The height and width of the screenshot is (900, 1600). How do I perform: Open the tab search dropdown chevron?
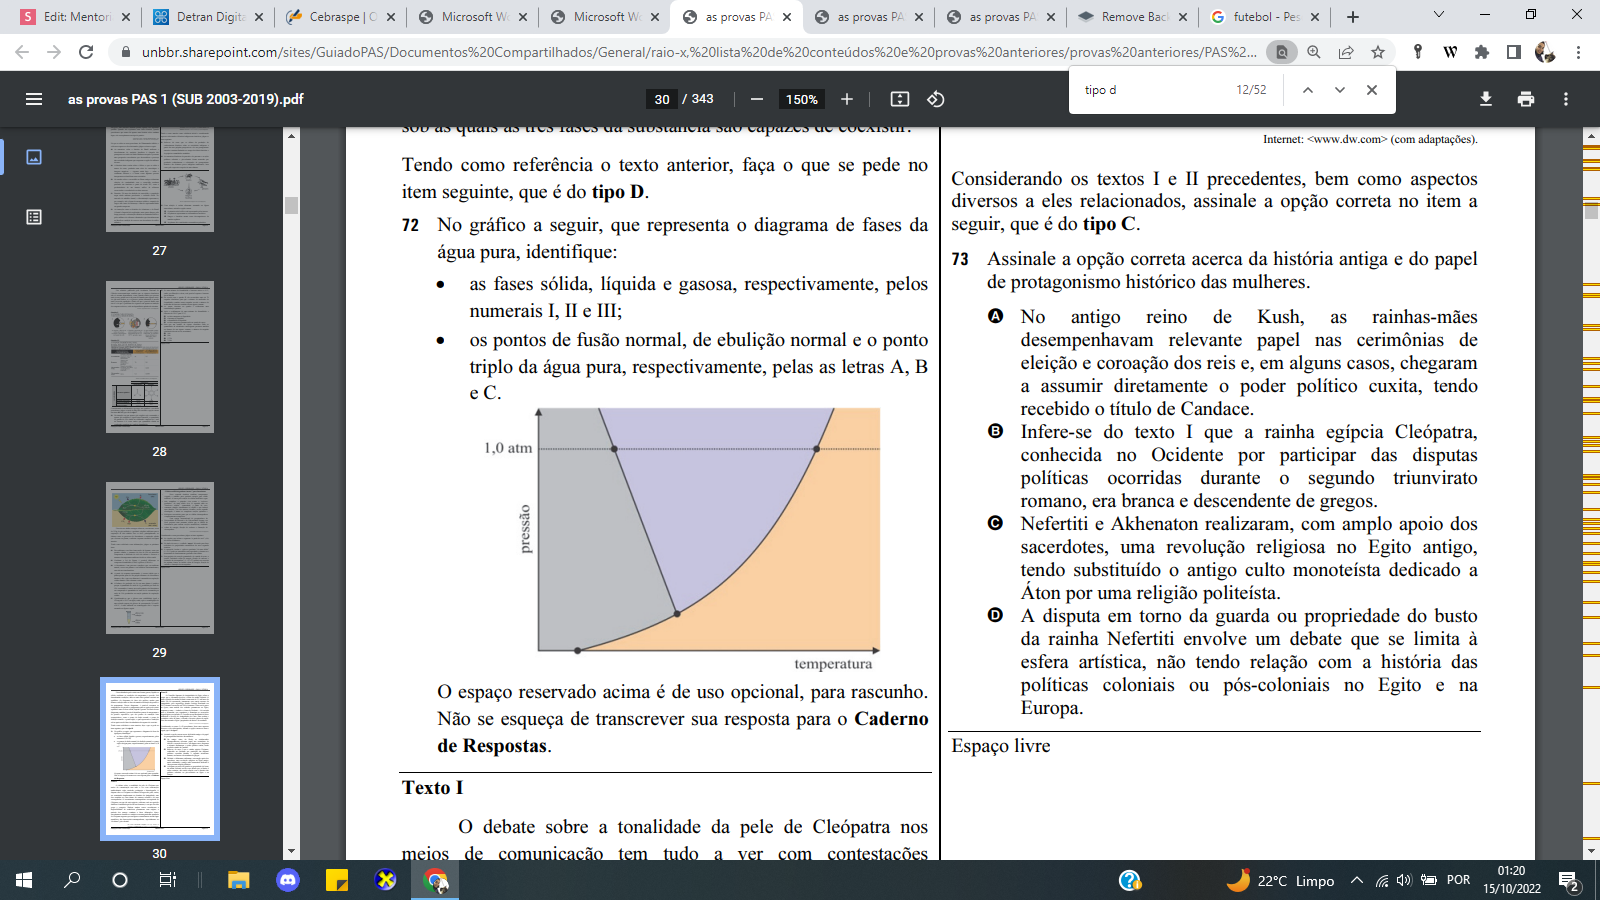(x=1439, y=15)
